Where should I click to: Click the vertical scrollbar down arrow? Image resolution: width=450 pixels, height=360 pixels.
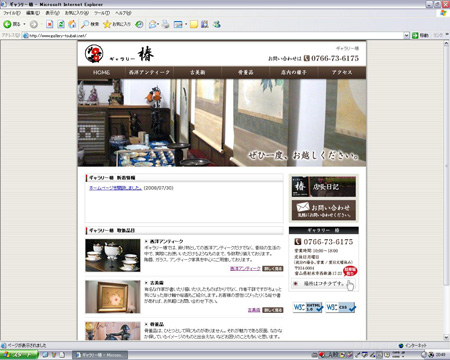coord(446,337)
